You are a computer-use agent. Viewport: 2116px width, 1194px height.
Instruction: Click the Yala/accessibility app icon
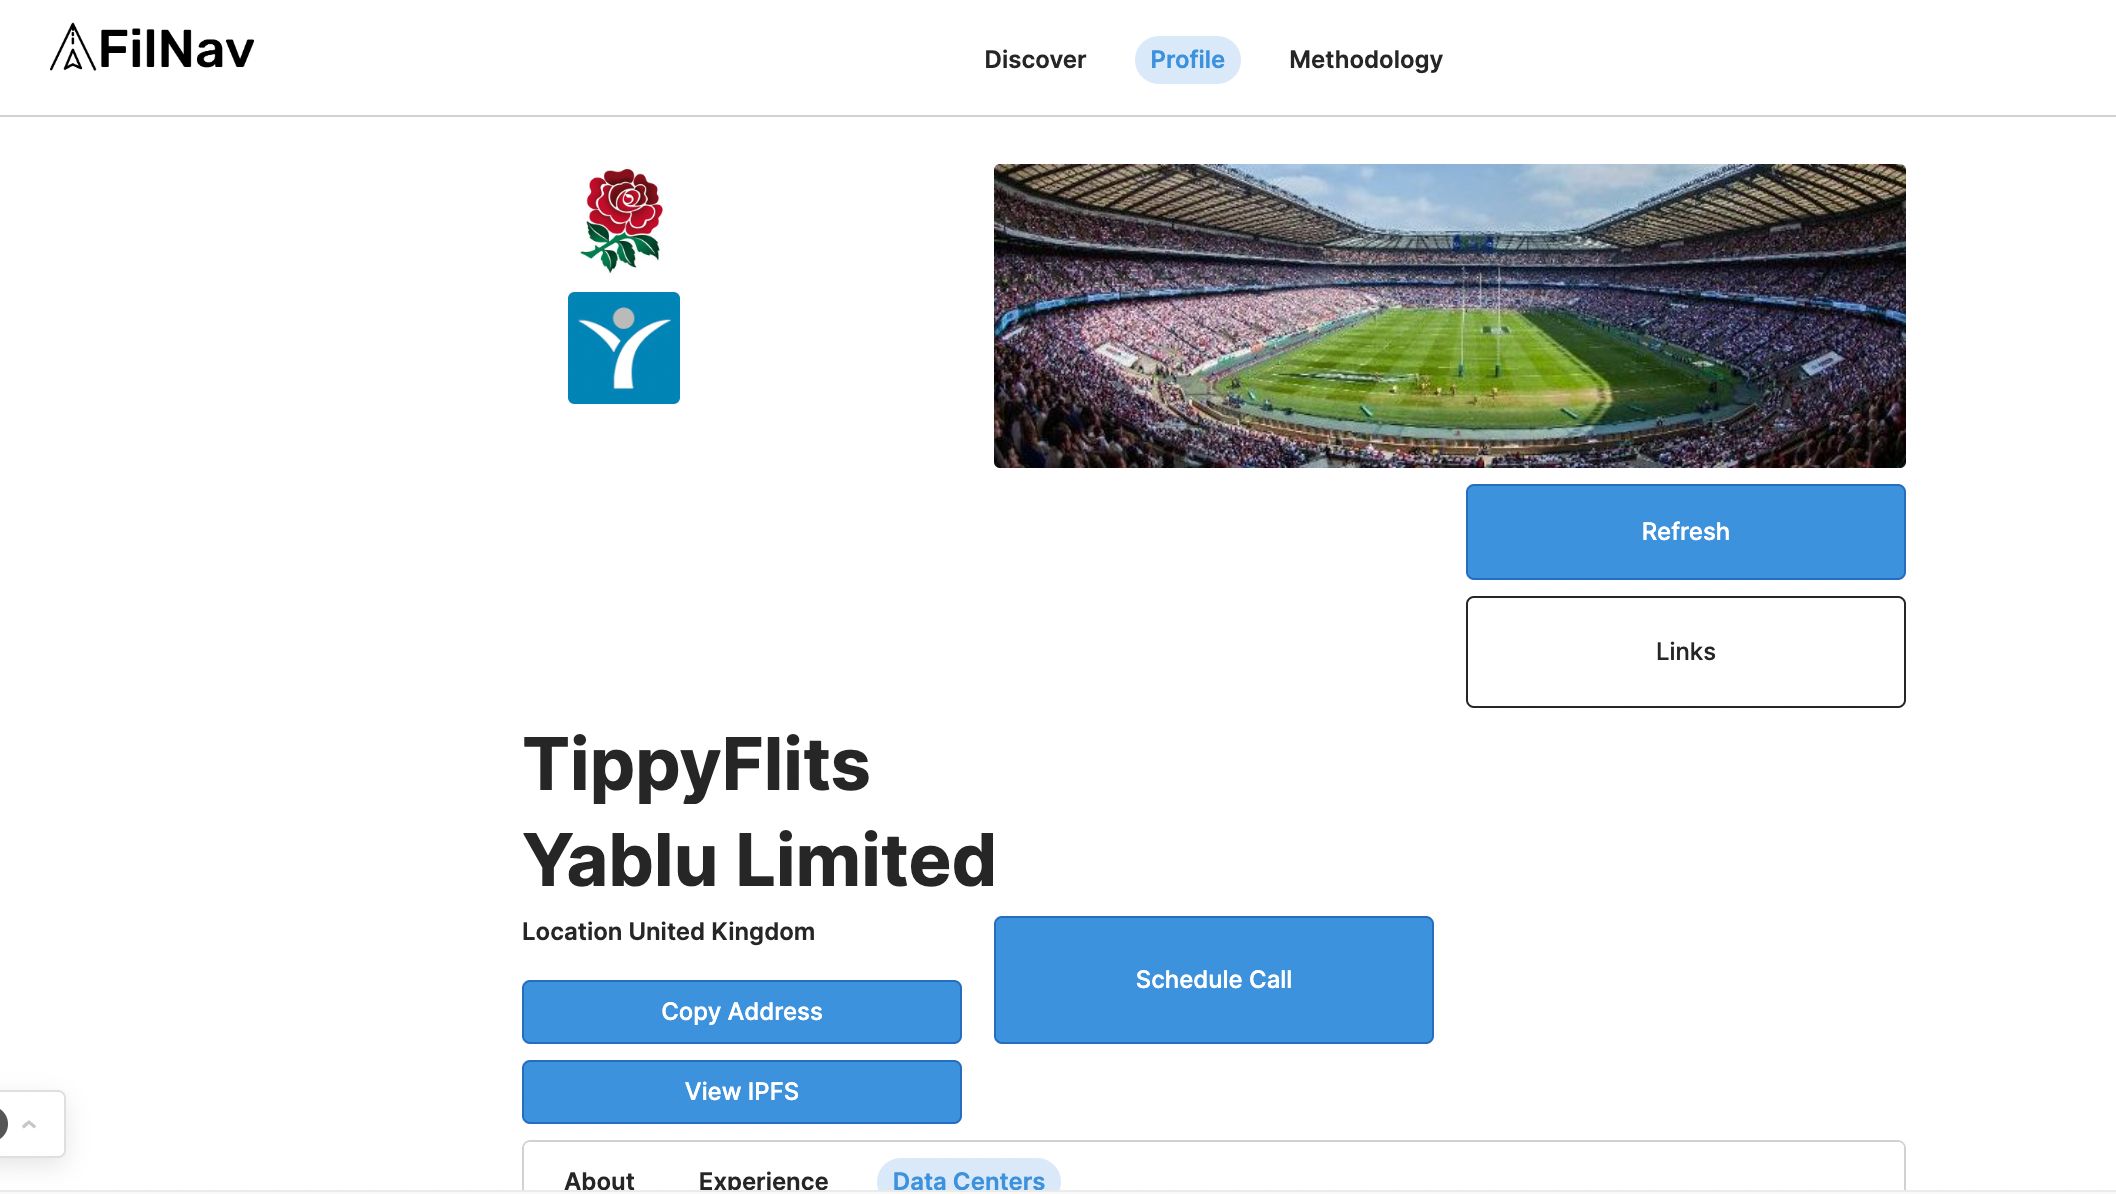(623, 347)
